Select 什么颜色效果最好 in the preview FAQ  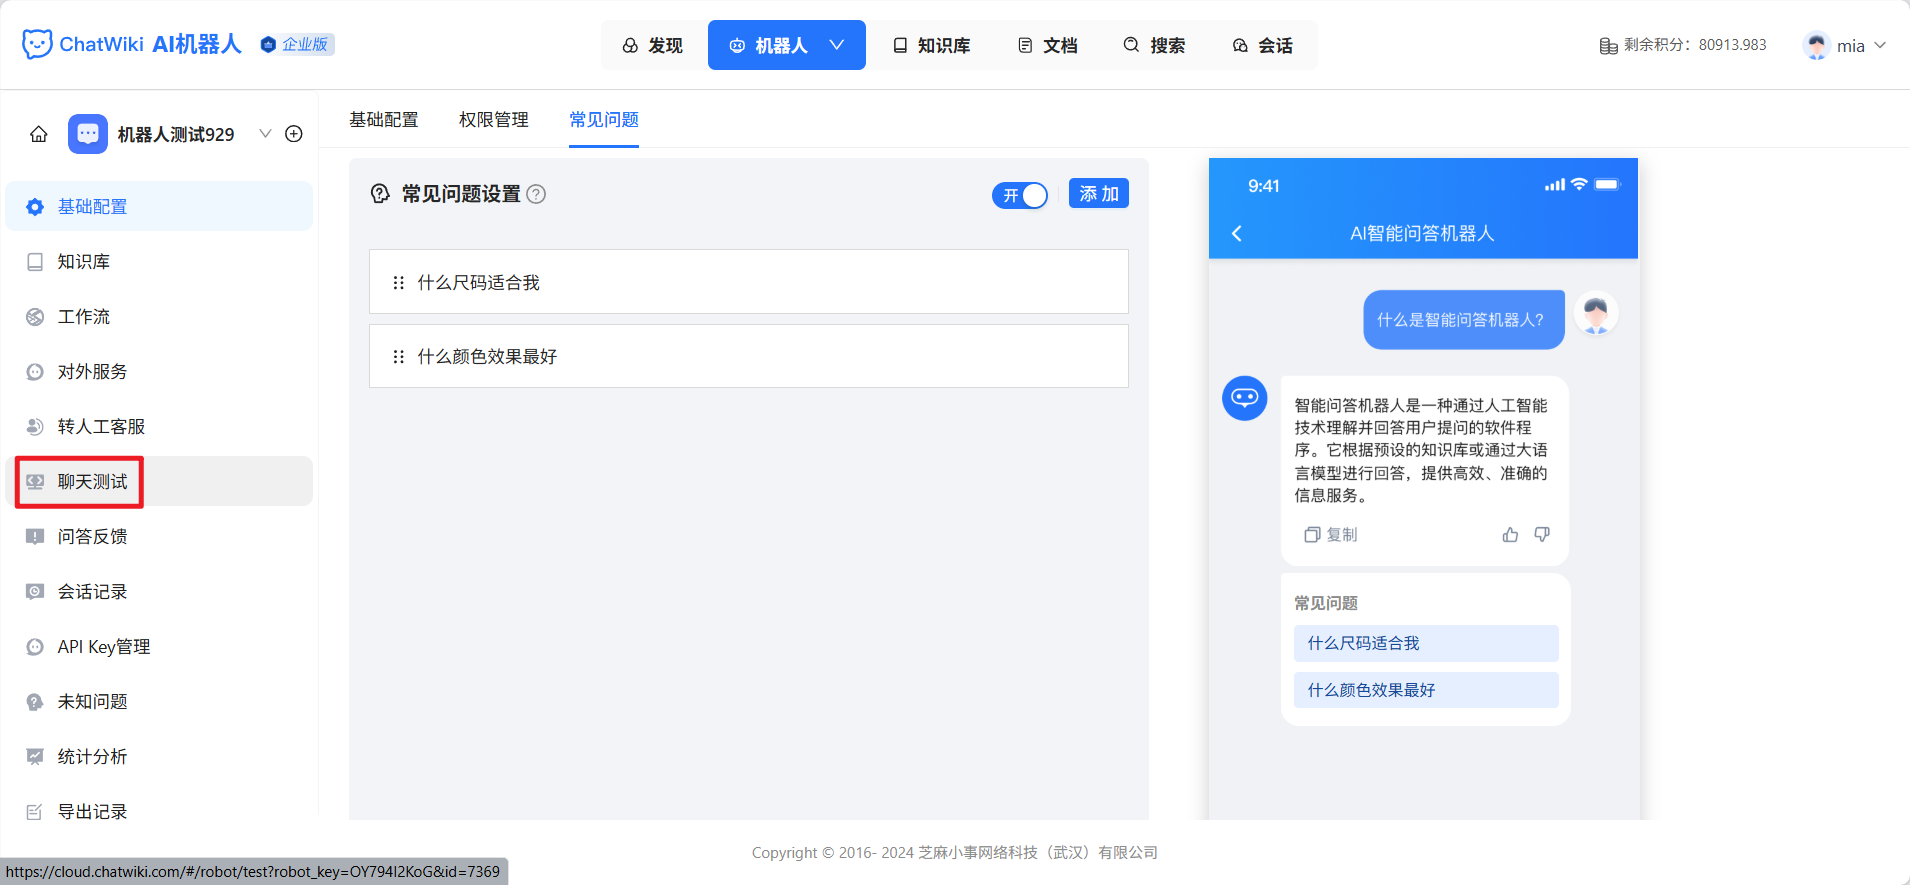click(1426, 690)
